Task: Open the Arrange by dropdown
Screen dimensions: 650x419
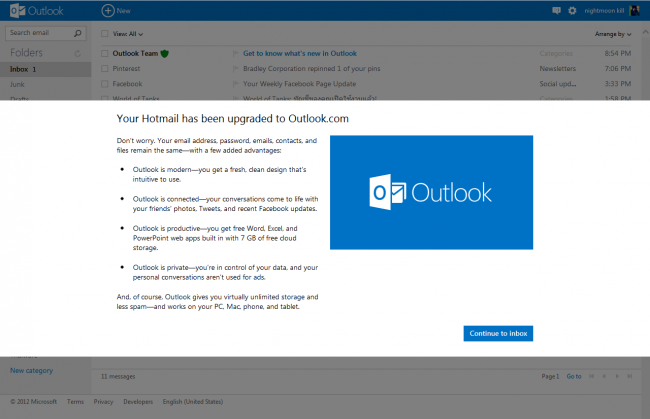Action: point(611,33)
